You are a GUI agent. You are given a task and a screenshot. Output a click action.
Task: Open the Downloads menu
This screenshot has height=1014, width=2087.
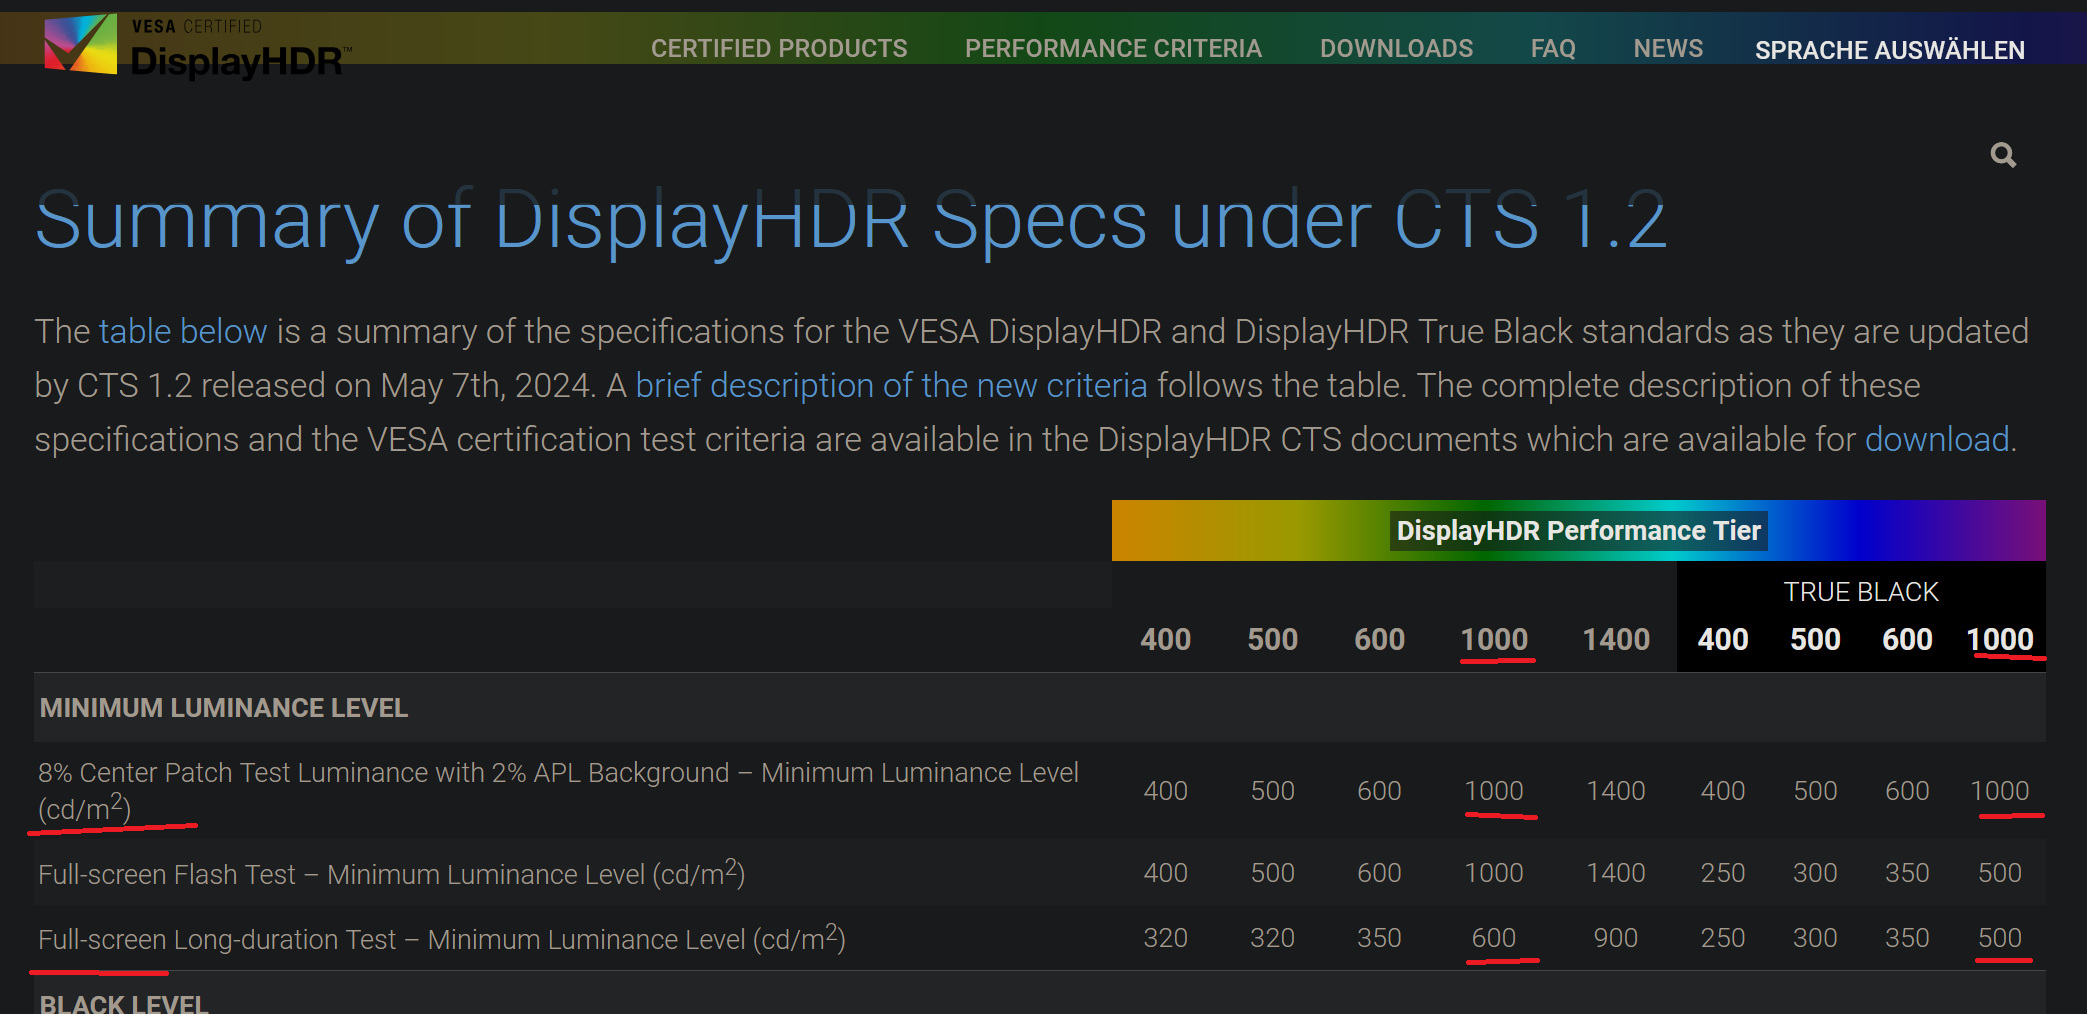tap(1396, 47)
